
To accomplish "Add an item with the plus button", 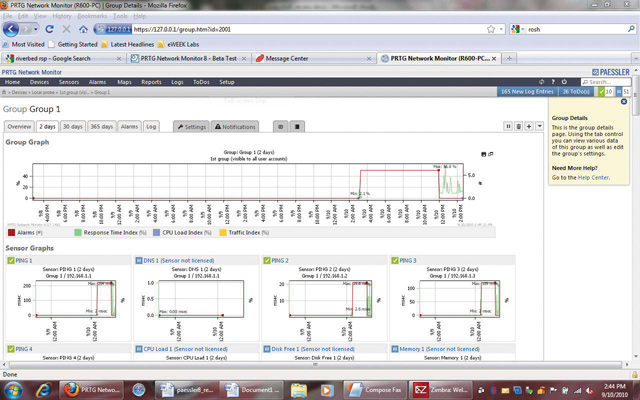I will coord(529,126).
